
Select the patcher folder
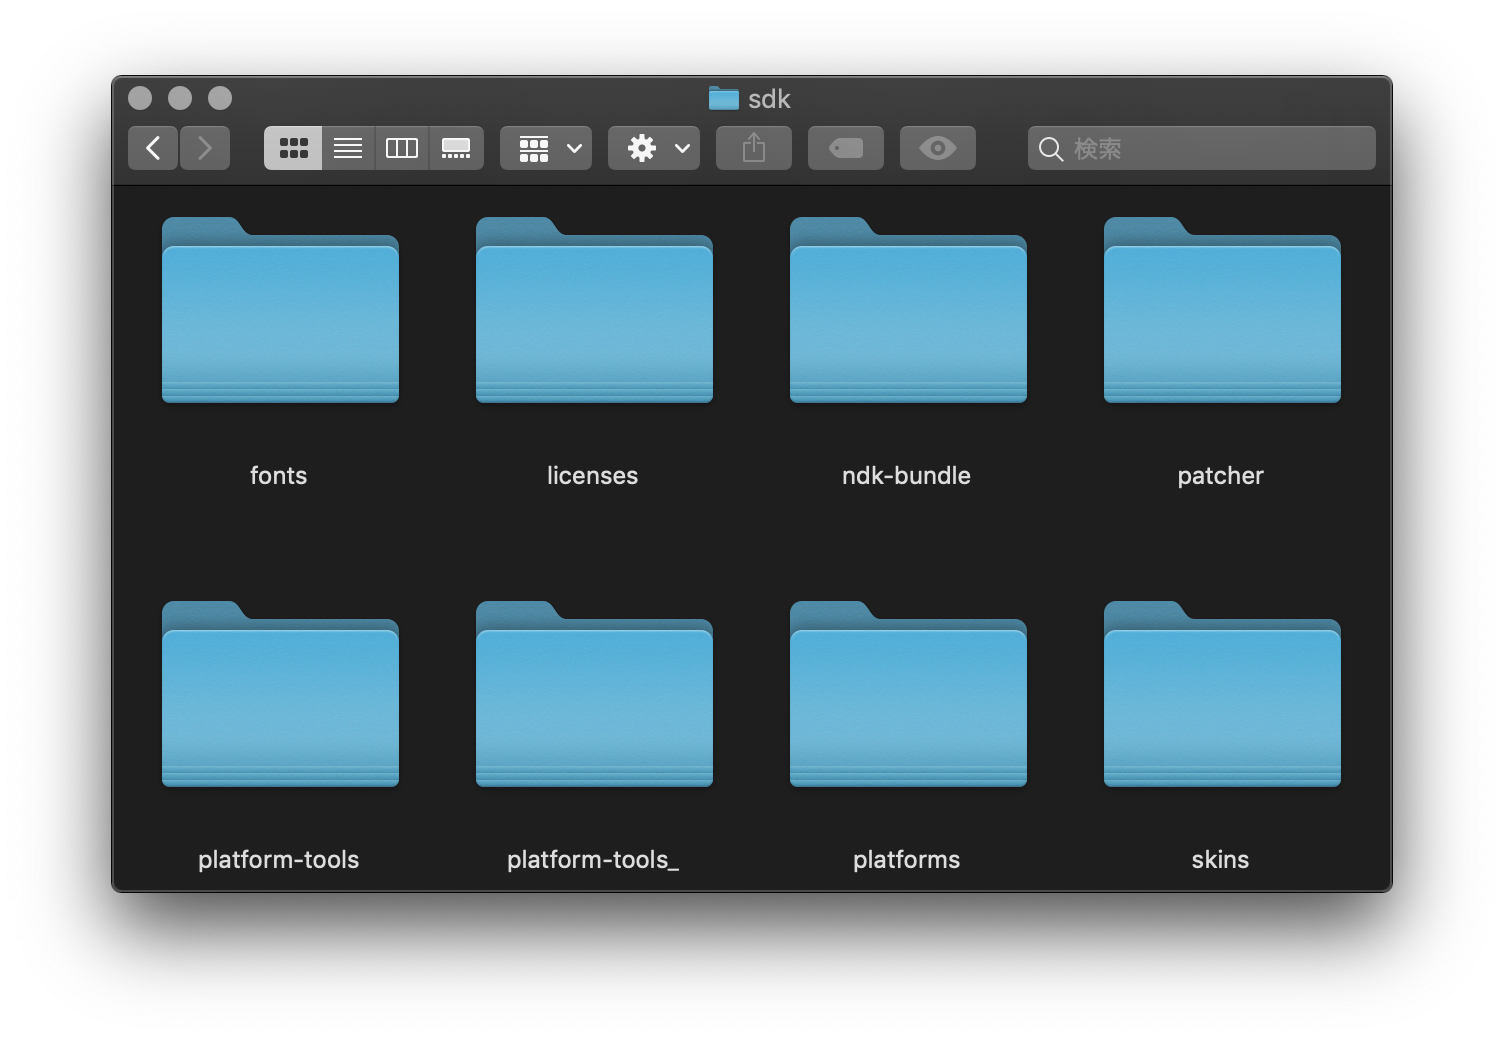pos(1222,312)
